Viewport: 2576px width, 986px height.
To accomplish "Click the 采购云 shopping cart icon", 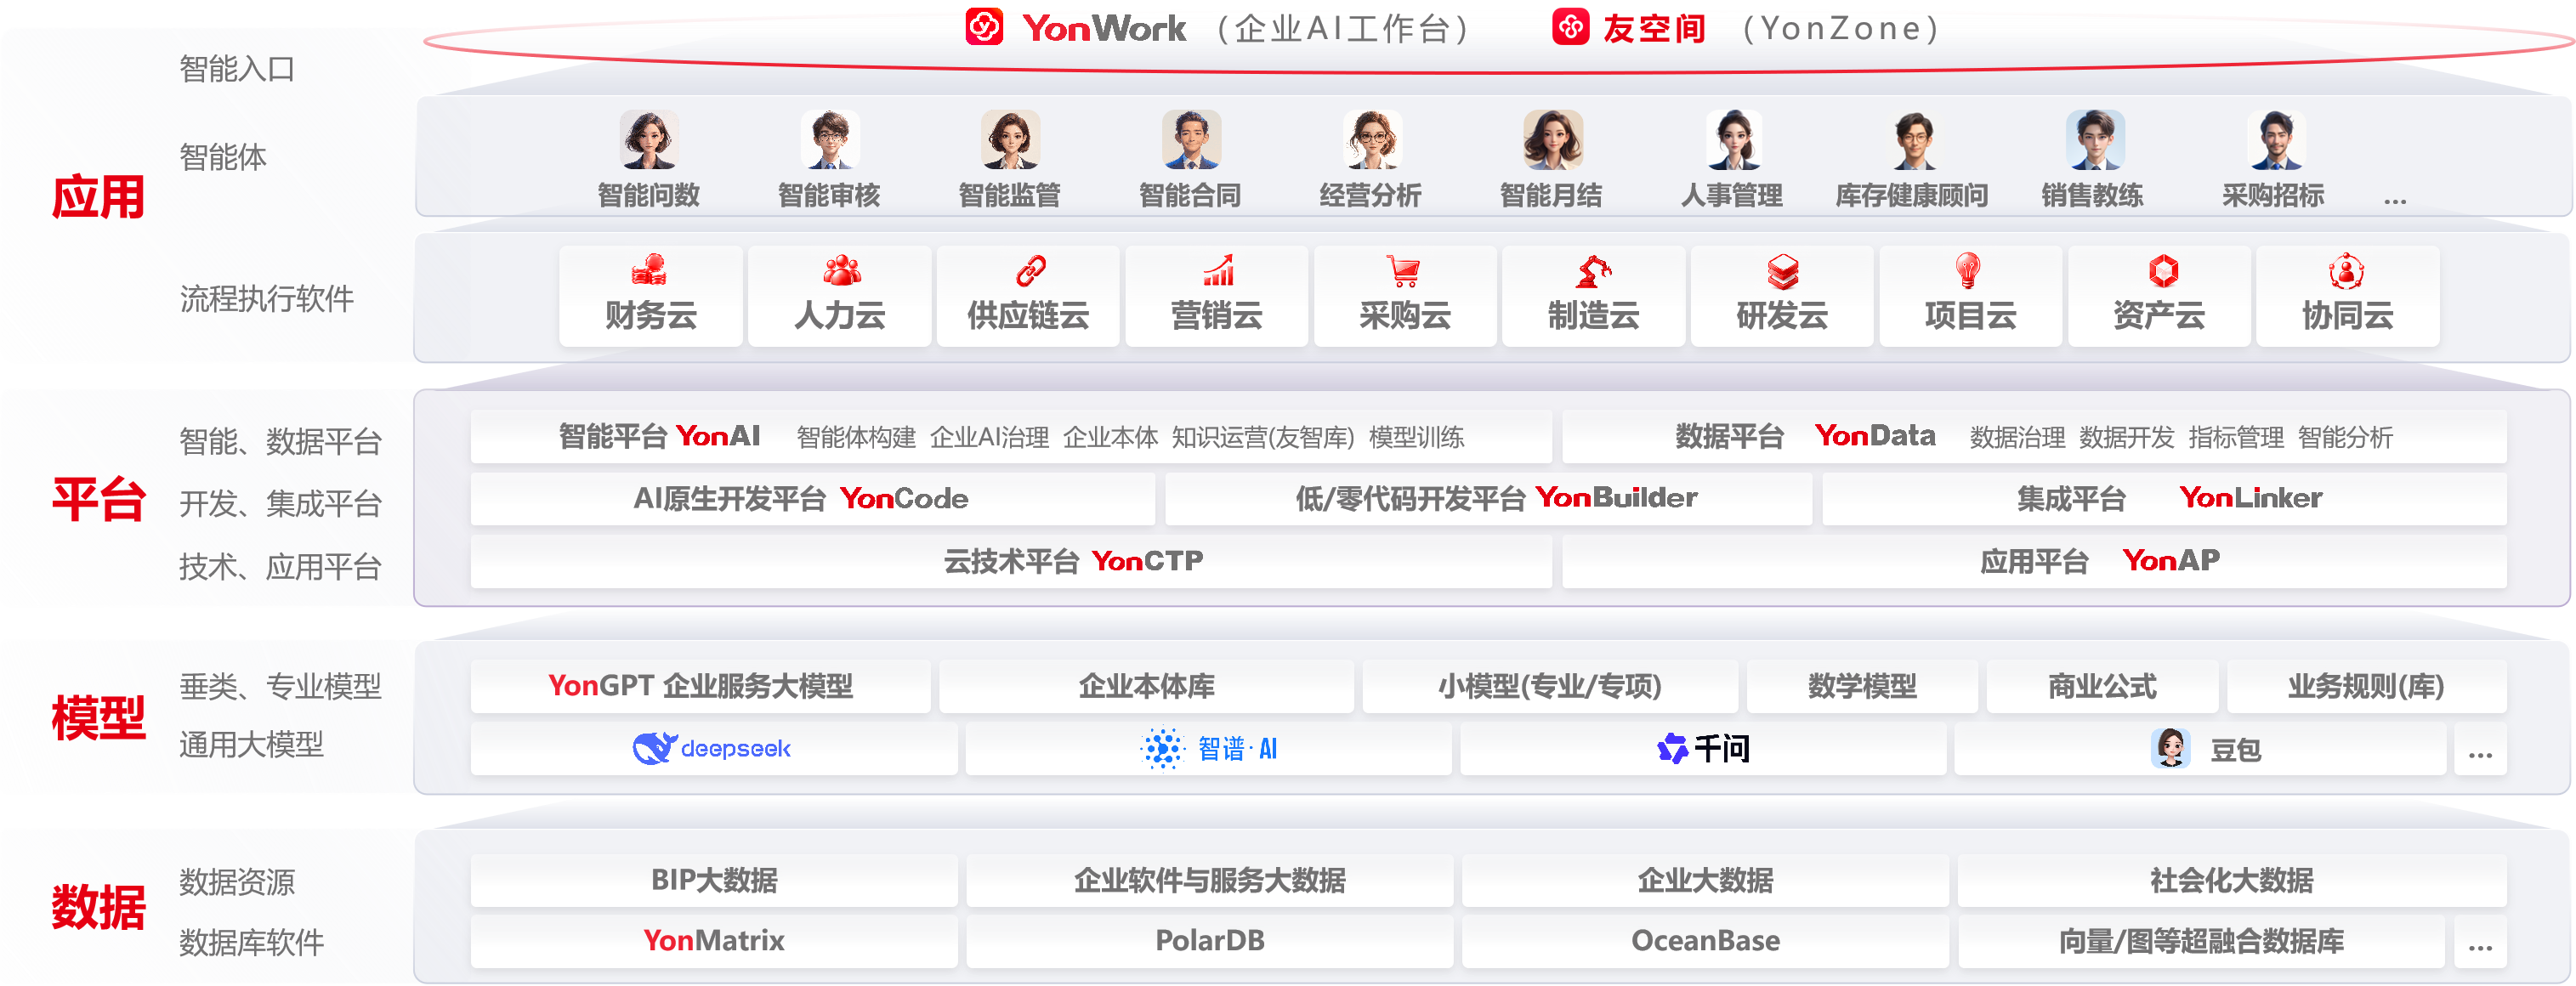I will [1404, 270].
